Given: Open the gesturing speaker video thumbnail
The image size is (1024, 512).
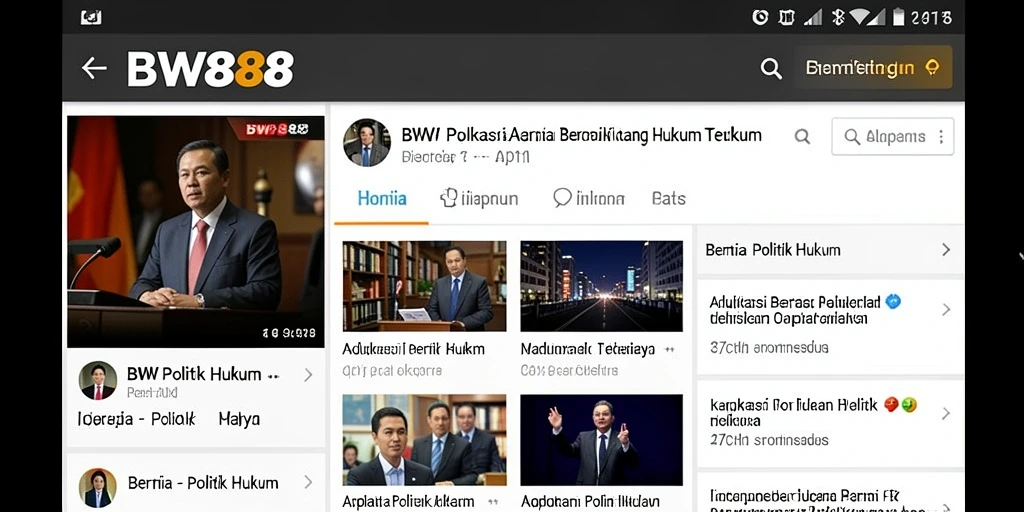Looking at the screenshot, I should coord(601,440).
